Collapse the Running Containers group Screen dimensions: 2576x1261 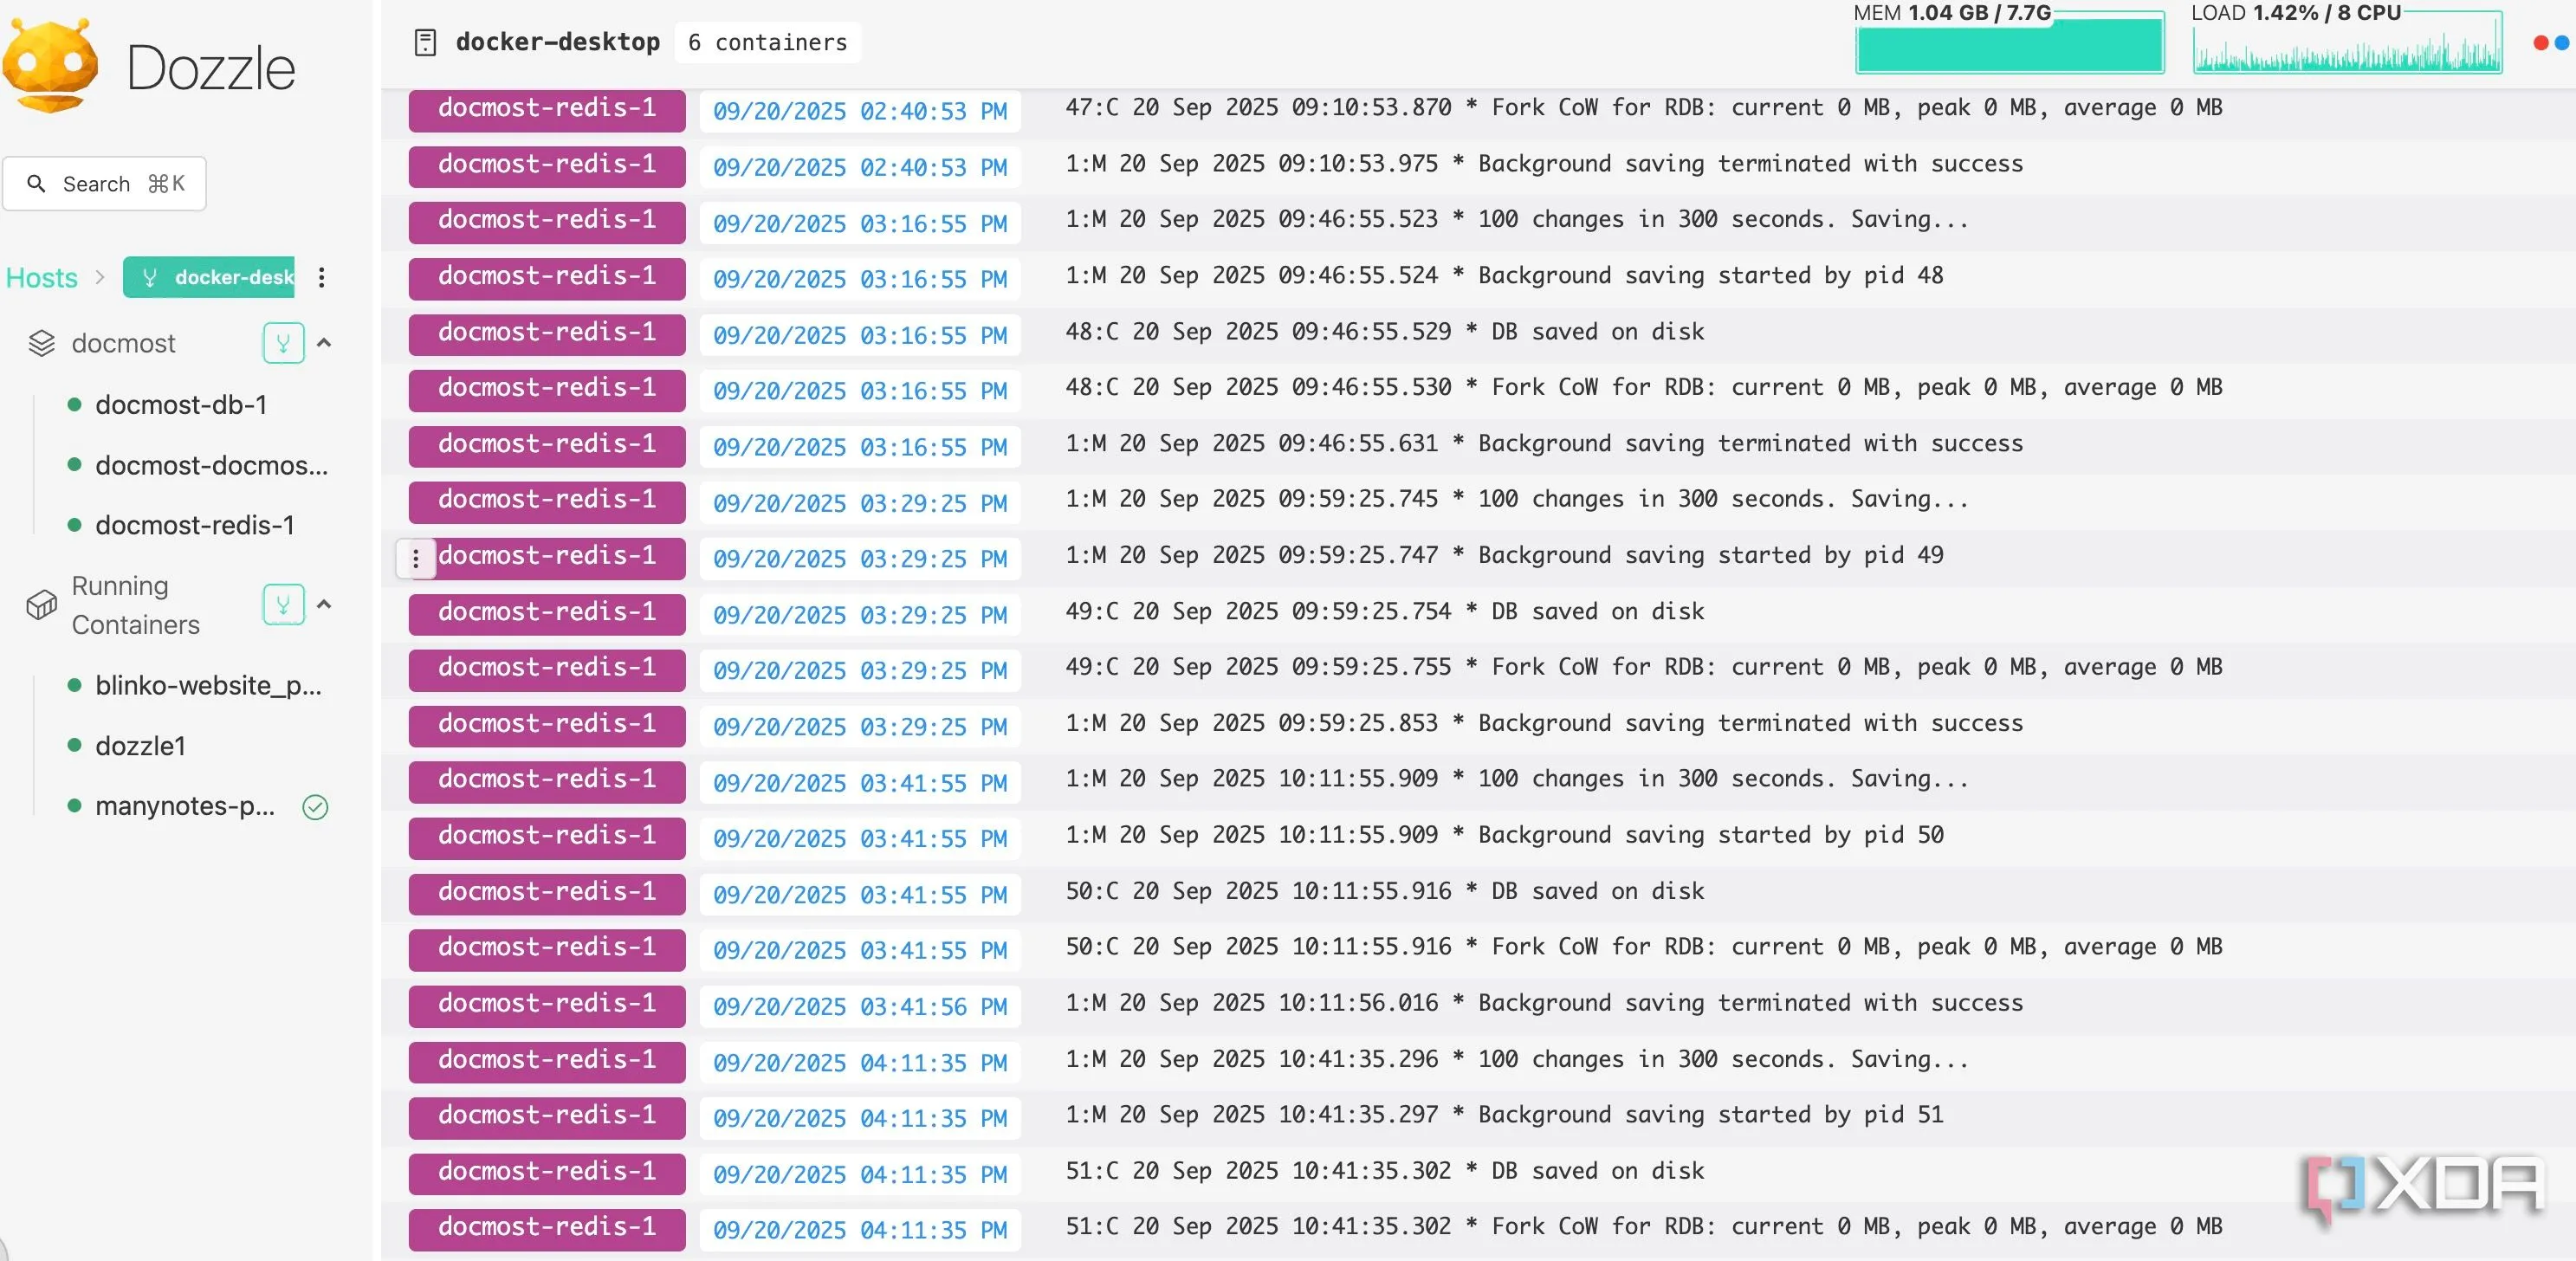(x=324, y=605)
